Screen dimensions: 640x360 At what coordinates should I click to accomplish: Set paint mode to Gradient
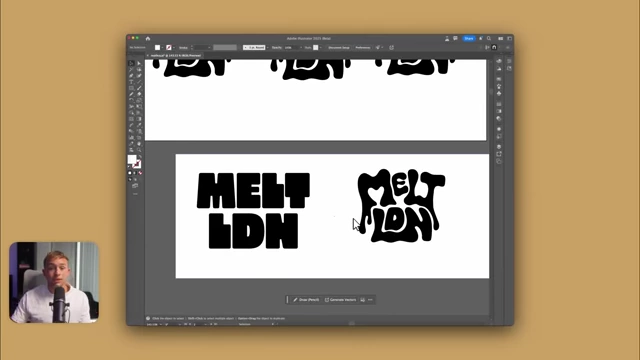pyautogui.click(x=135, y=173)
